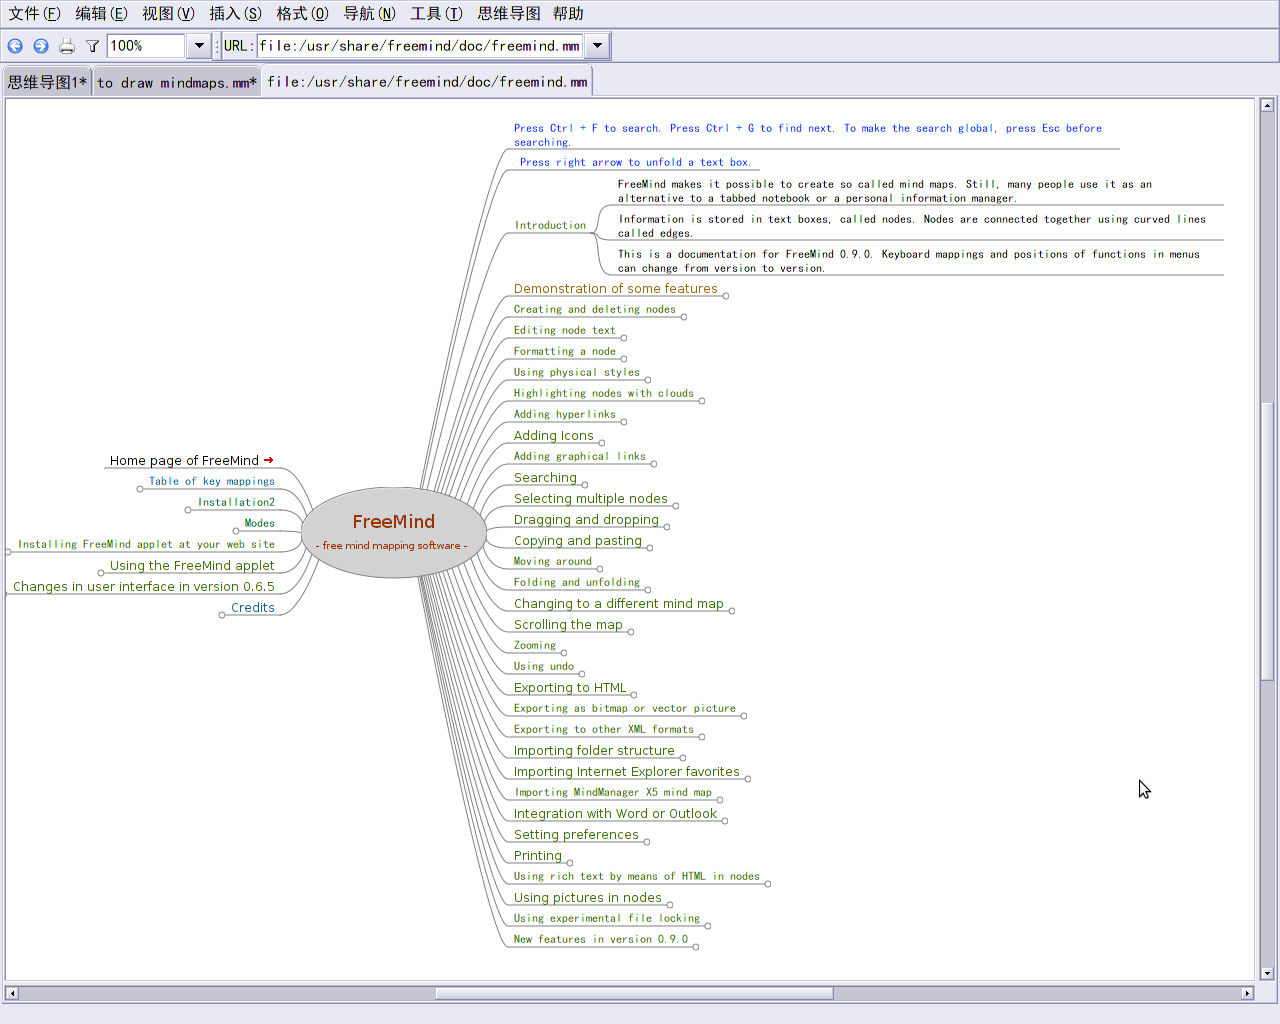This screenshot has height=1024, width=1280.
Task: Click the filter funnel icon
Action: [x=93, y=46]
